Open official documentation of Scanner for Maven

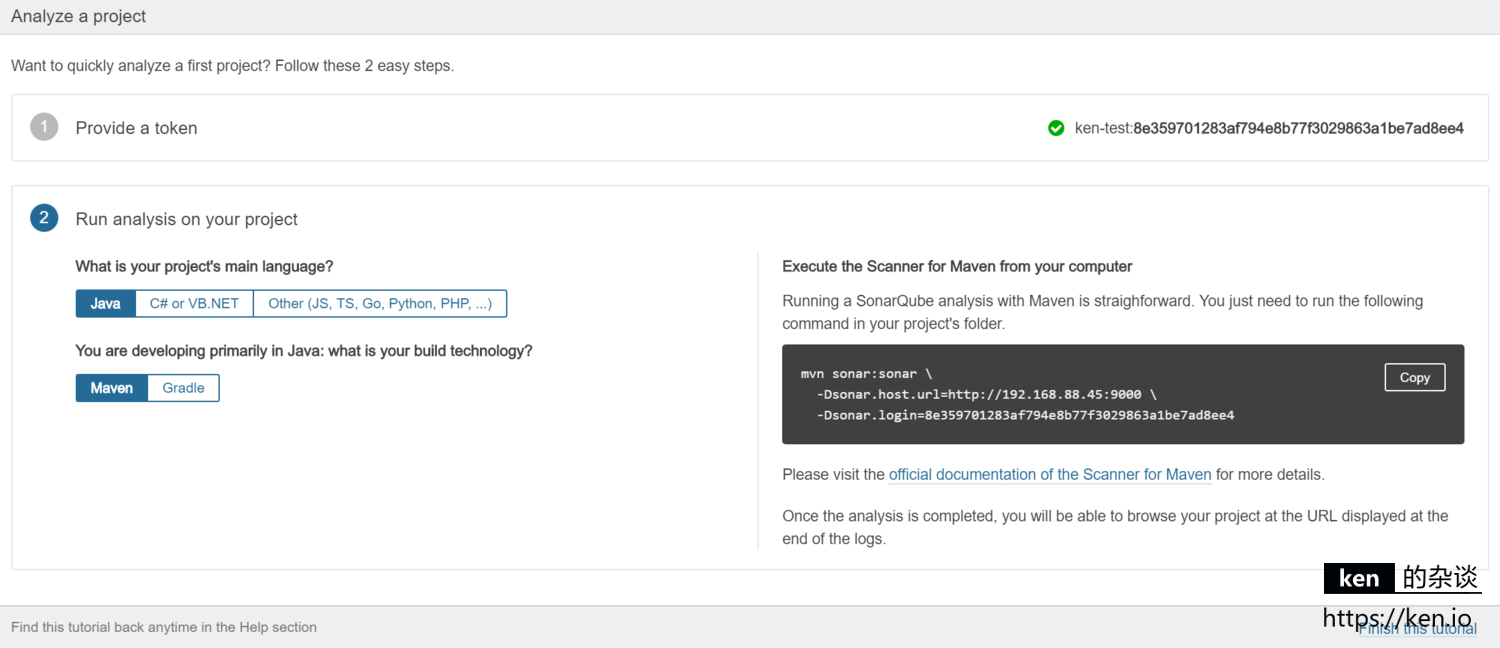pos(1050,474)
